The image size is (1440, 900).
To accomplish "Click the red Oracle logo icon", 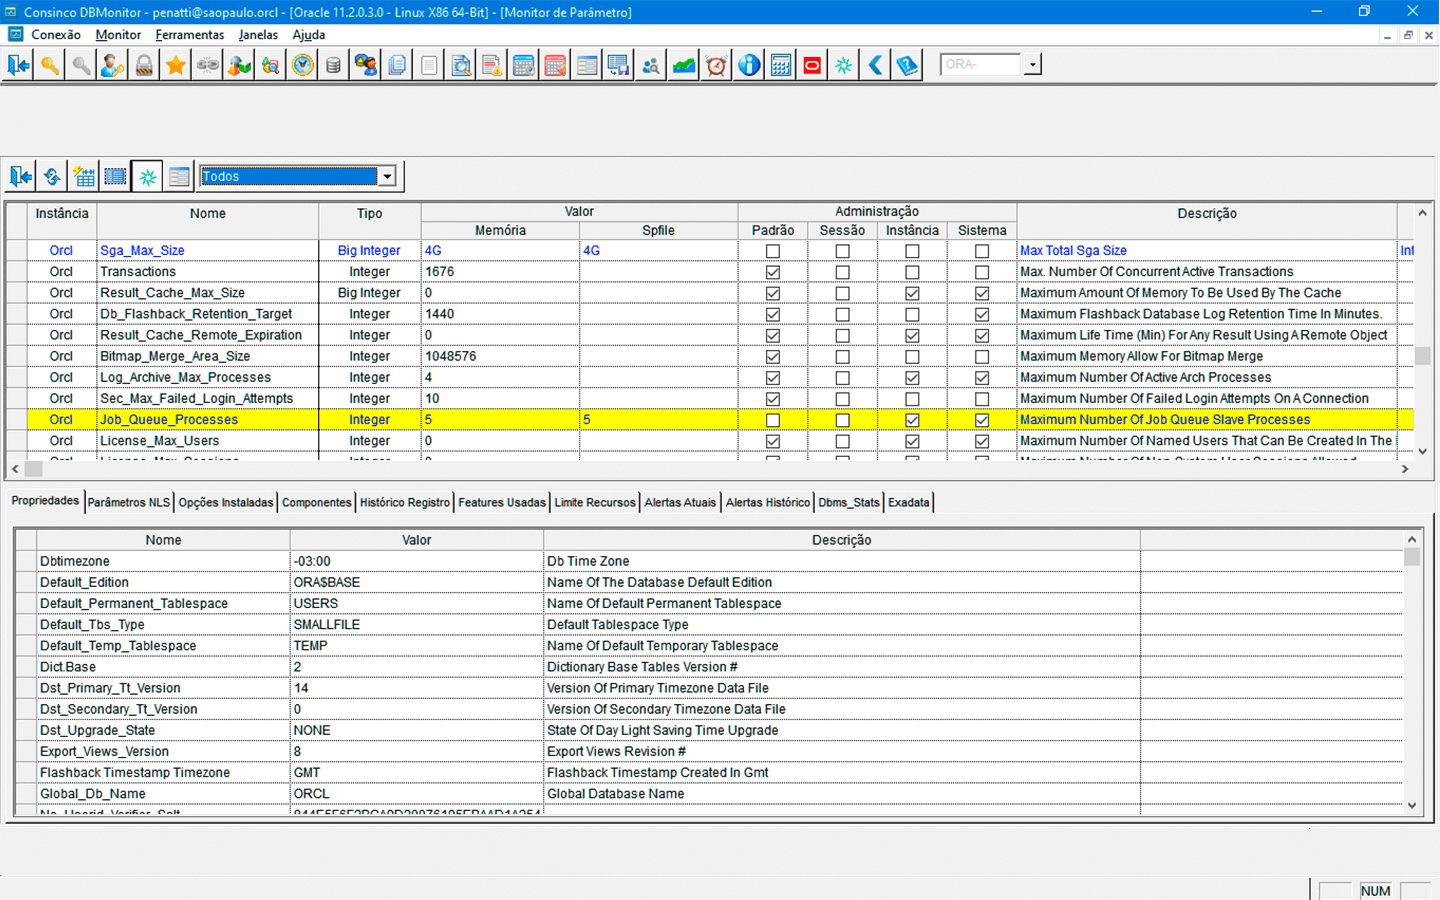I will (812, 66).
